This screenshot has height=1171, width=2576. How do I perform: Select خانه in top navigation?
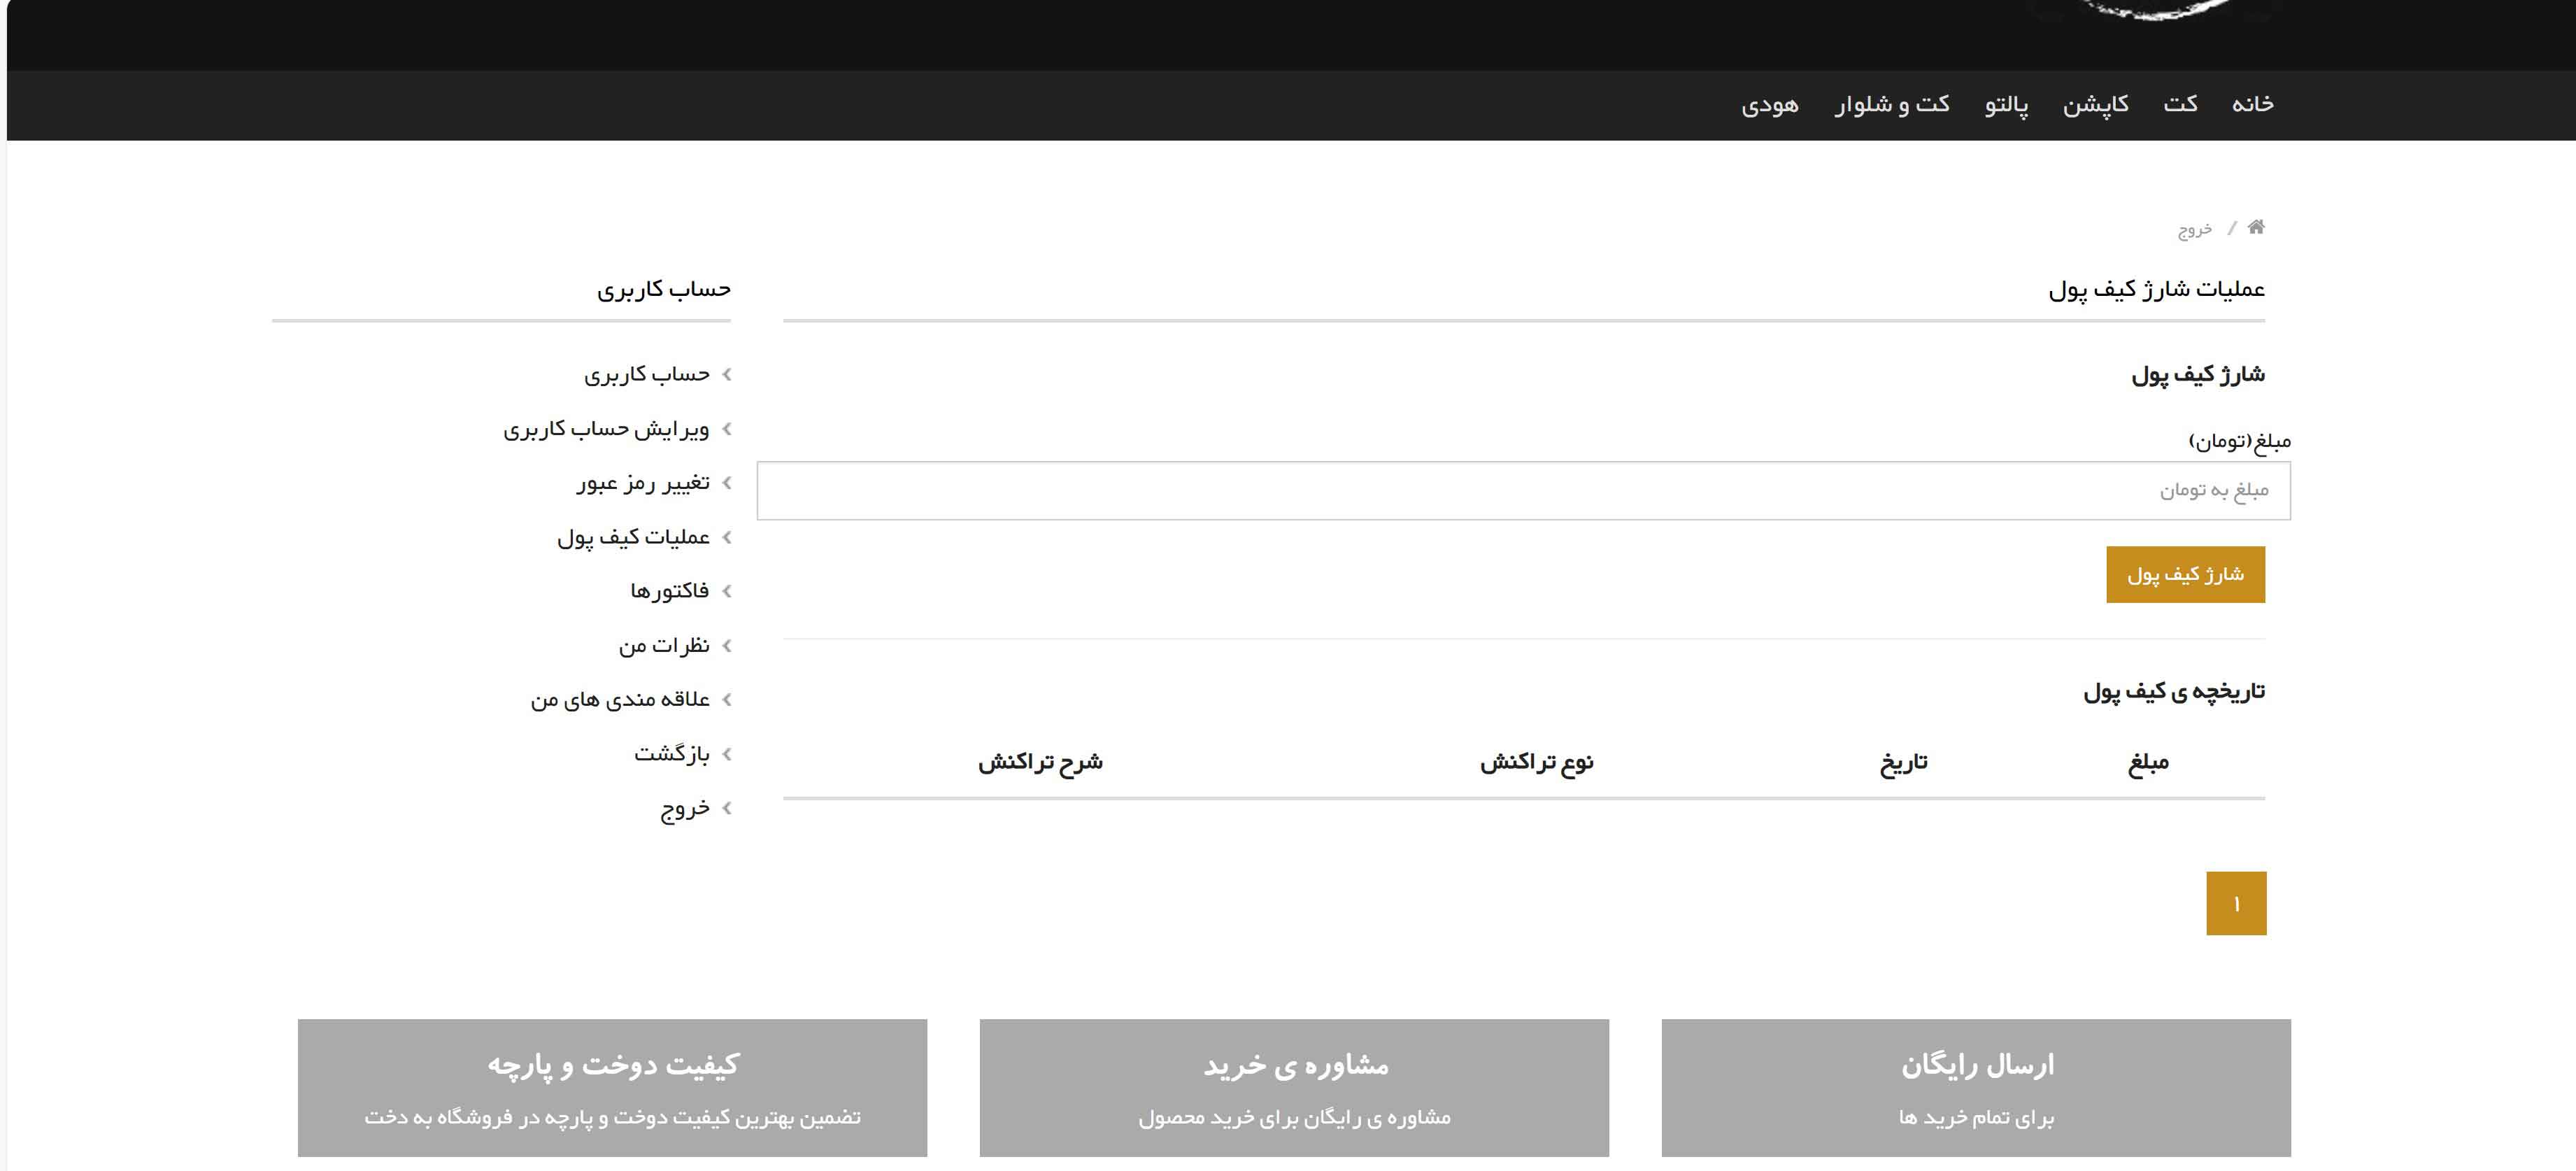[2252, 104]
